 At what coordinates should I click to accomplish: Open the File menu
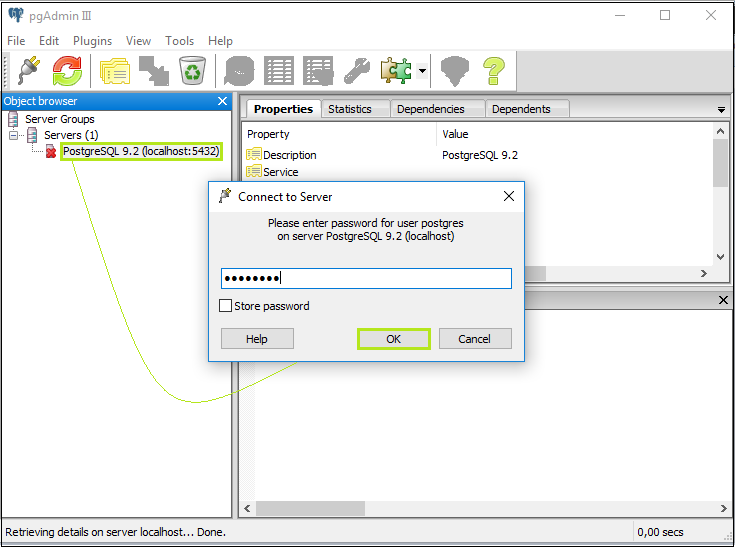click(16, 41)
